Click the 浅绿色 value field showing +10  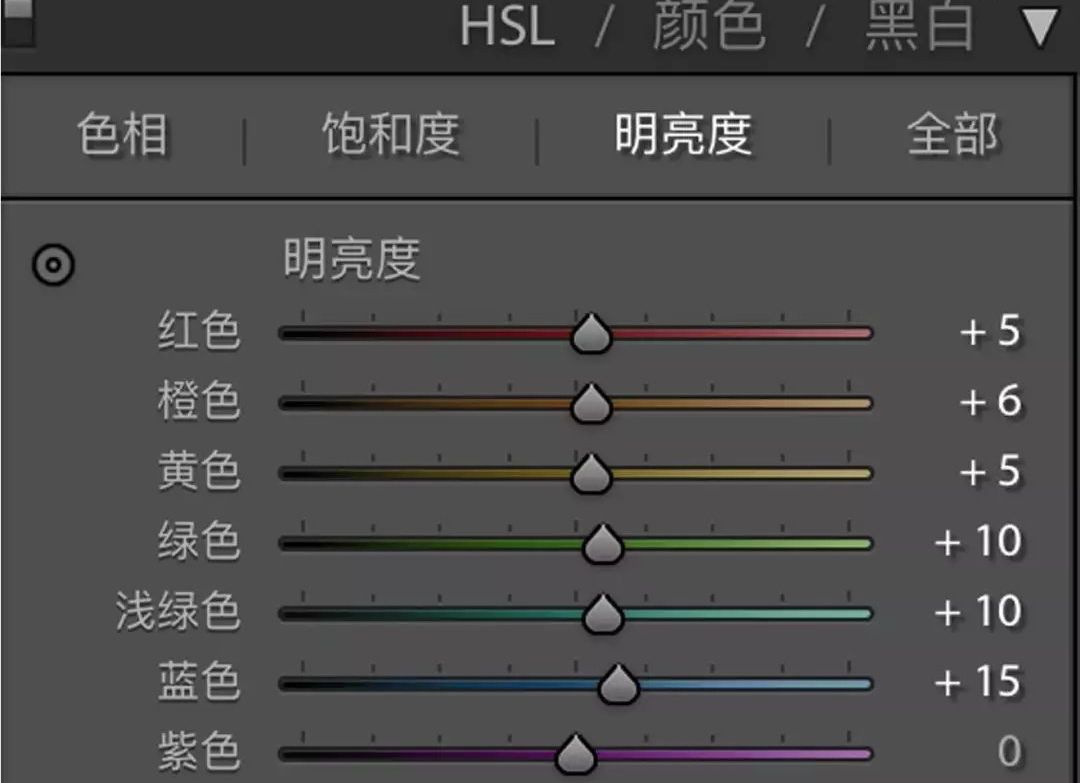click(x=977, y=612)
